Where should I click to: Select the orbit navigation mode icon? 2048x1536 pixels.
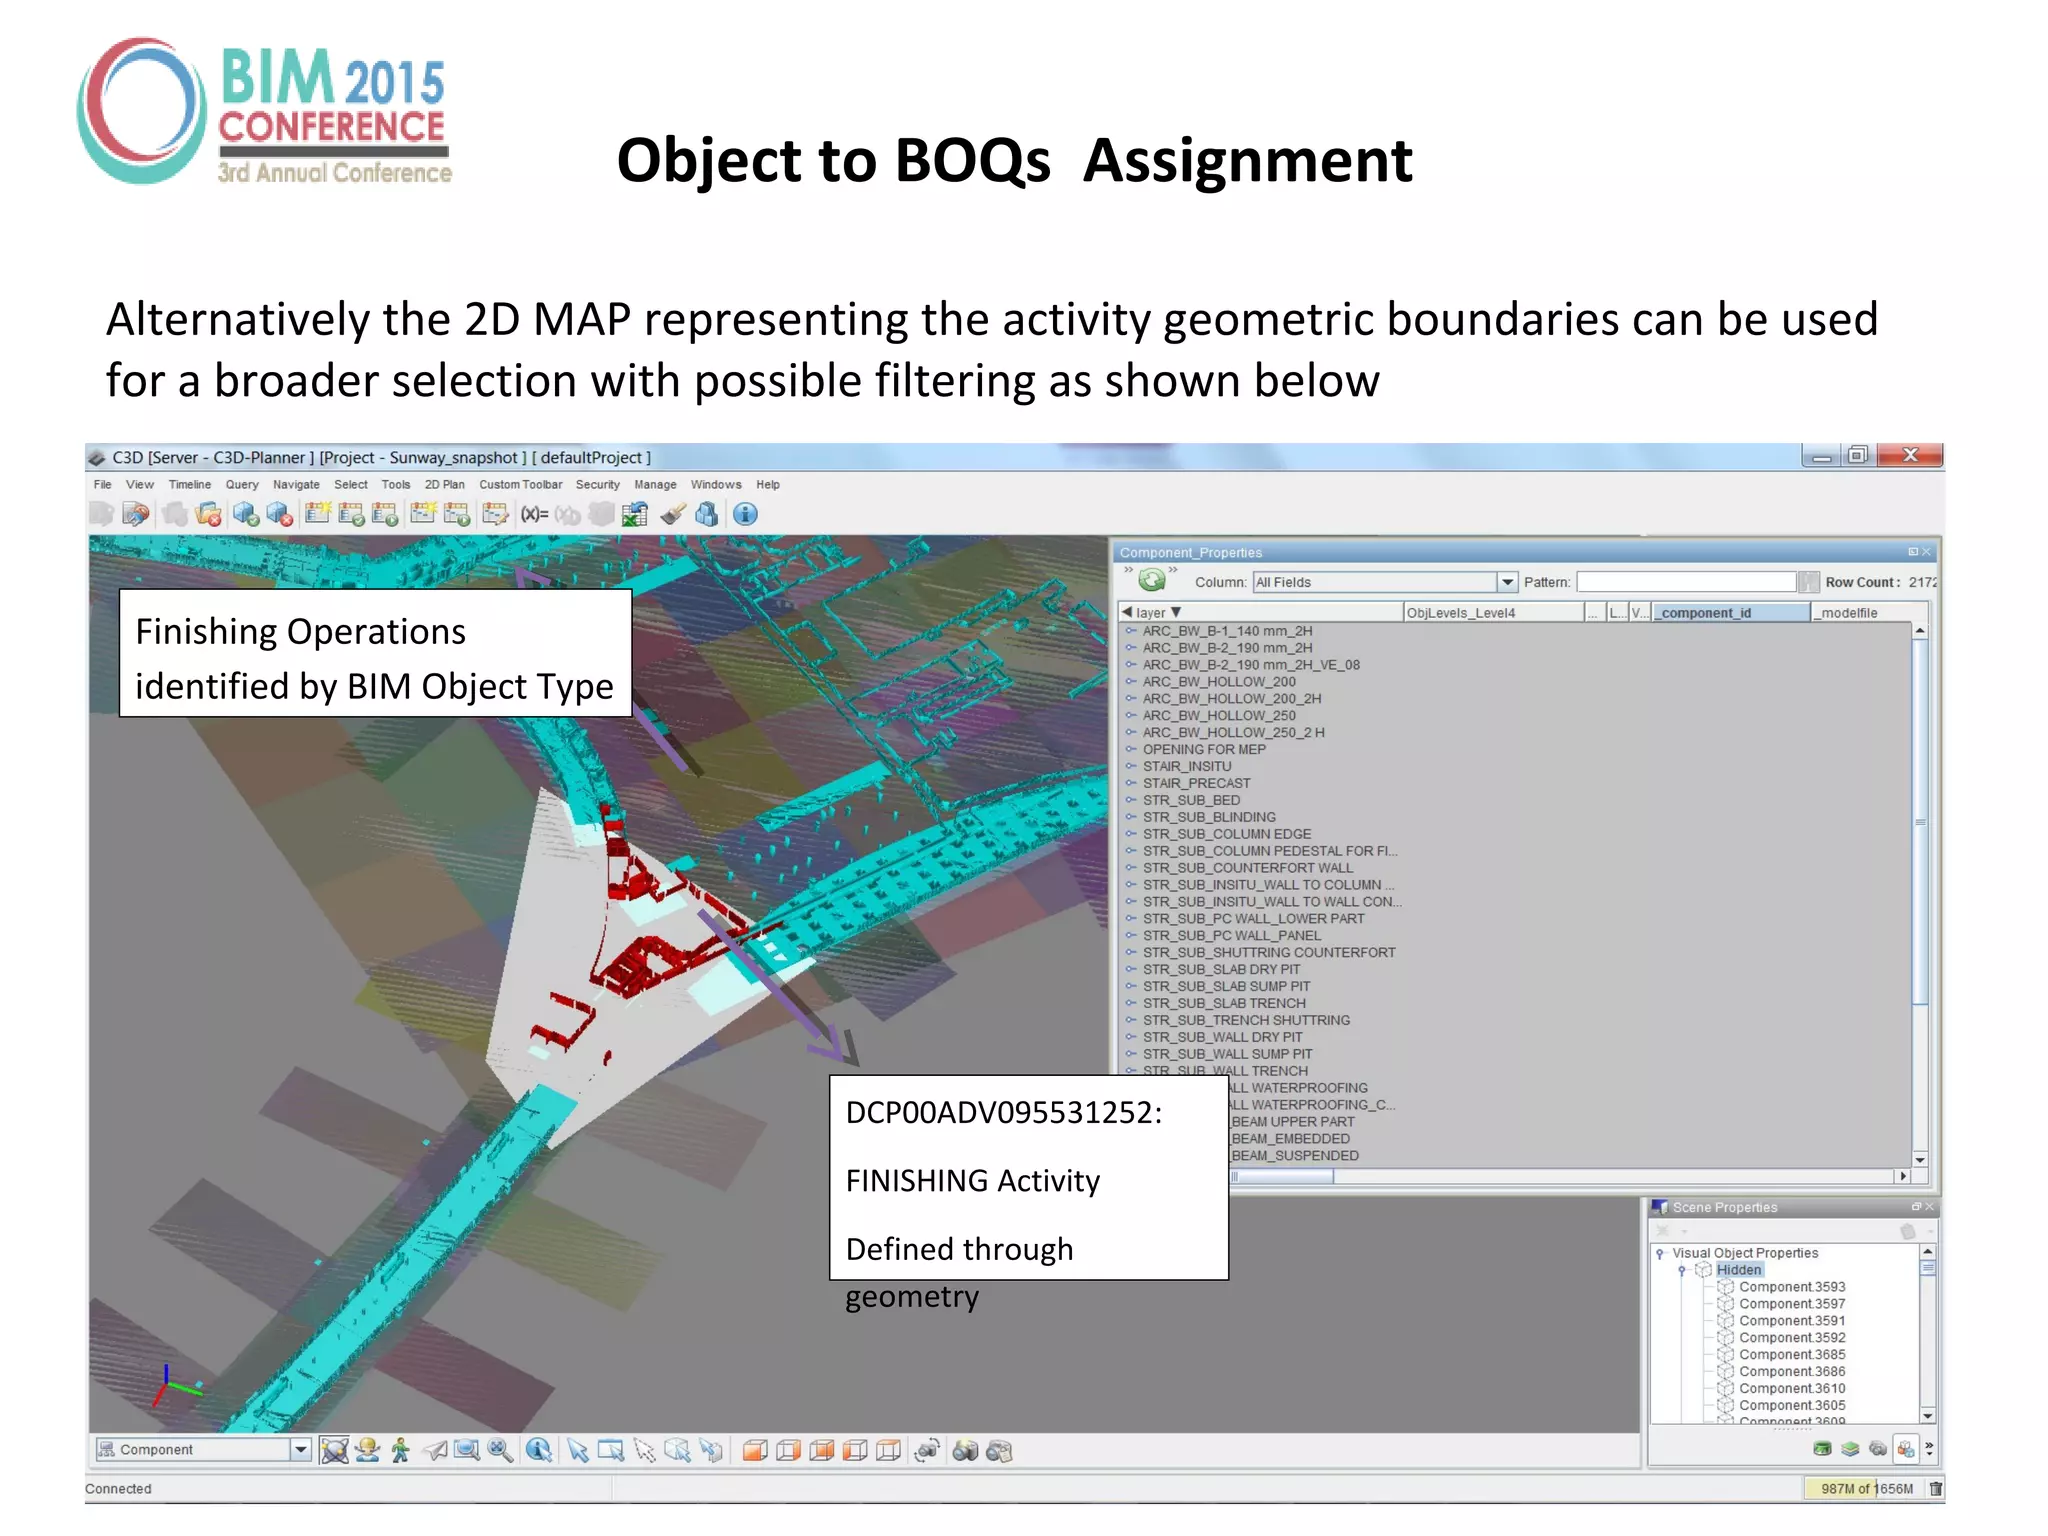335,1450
